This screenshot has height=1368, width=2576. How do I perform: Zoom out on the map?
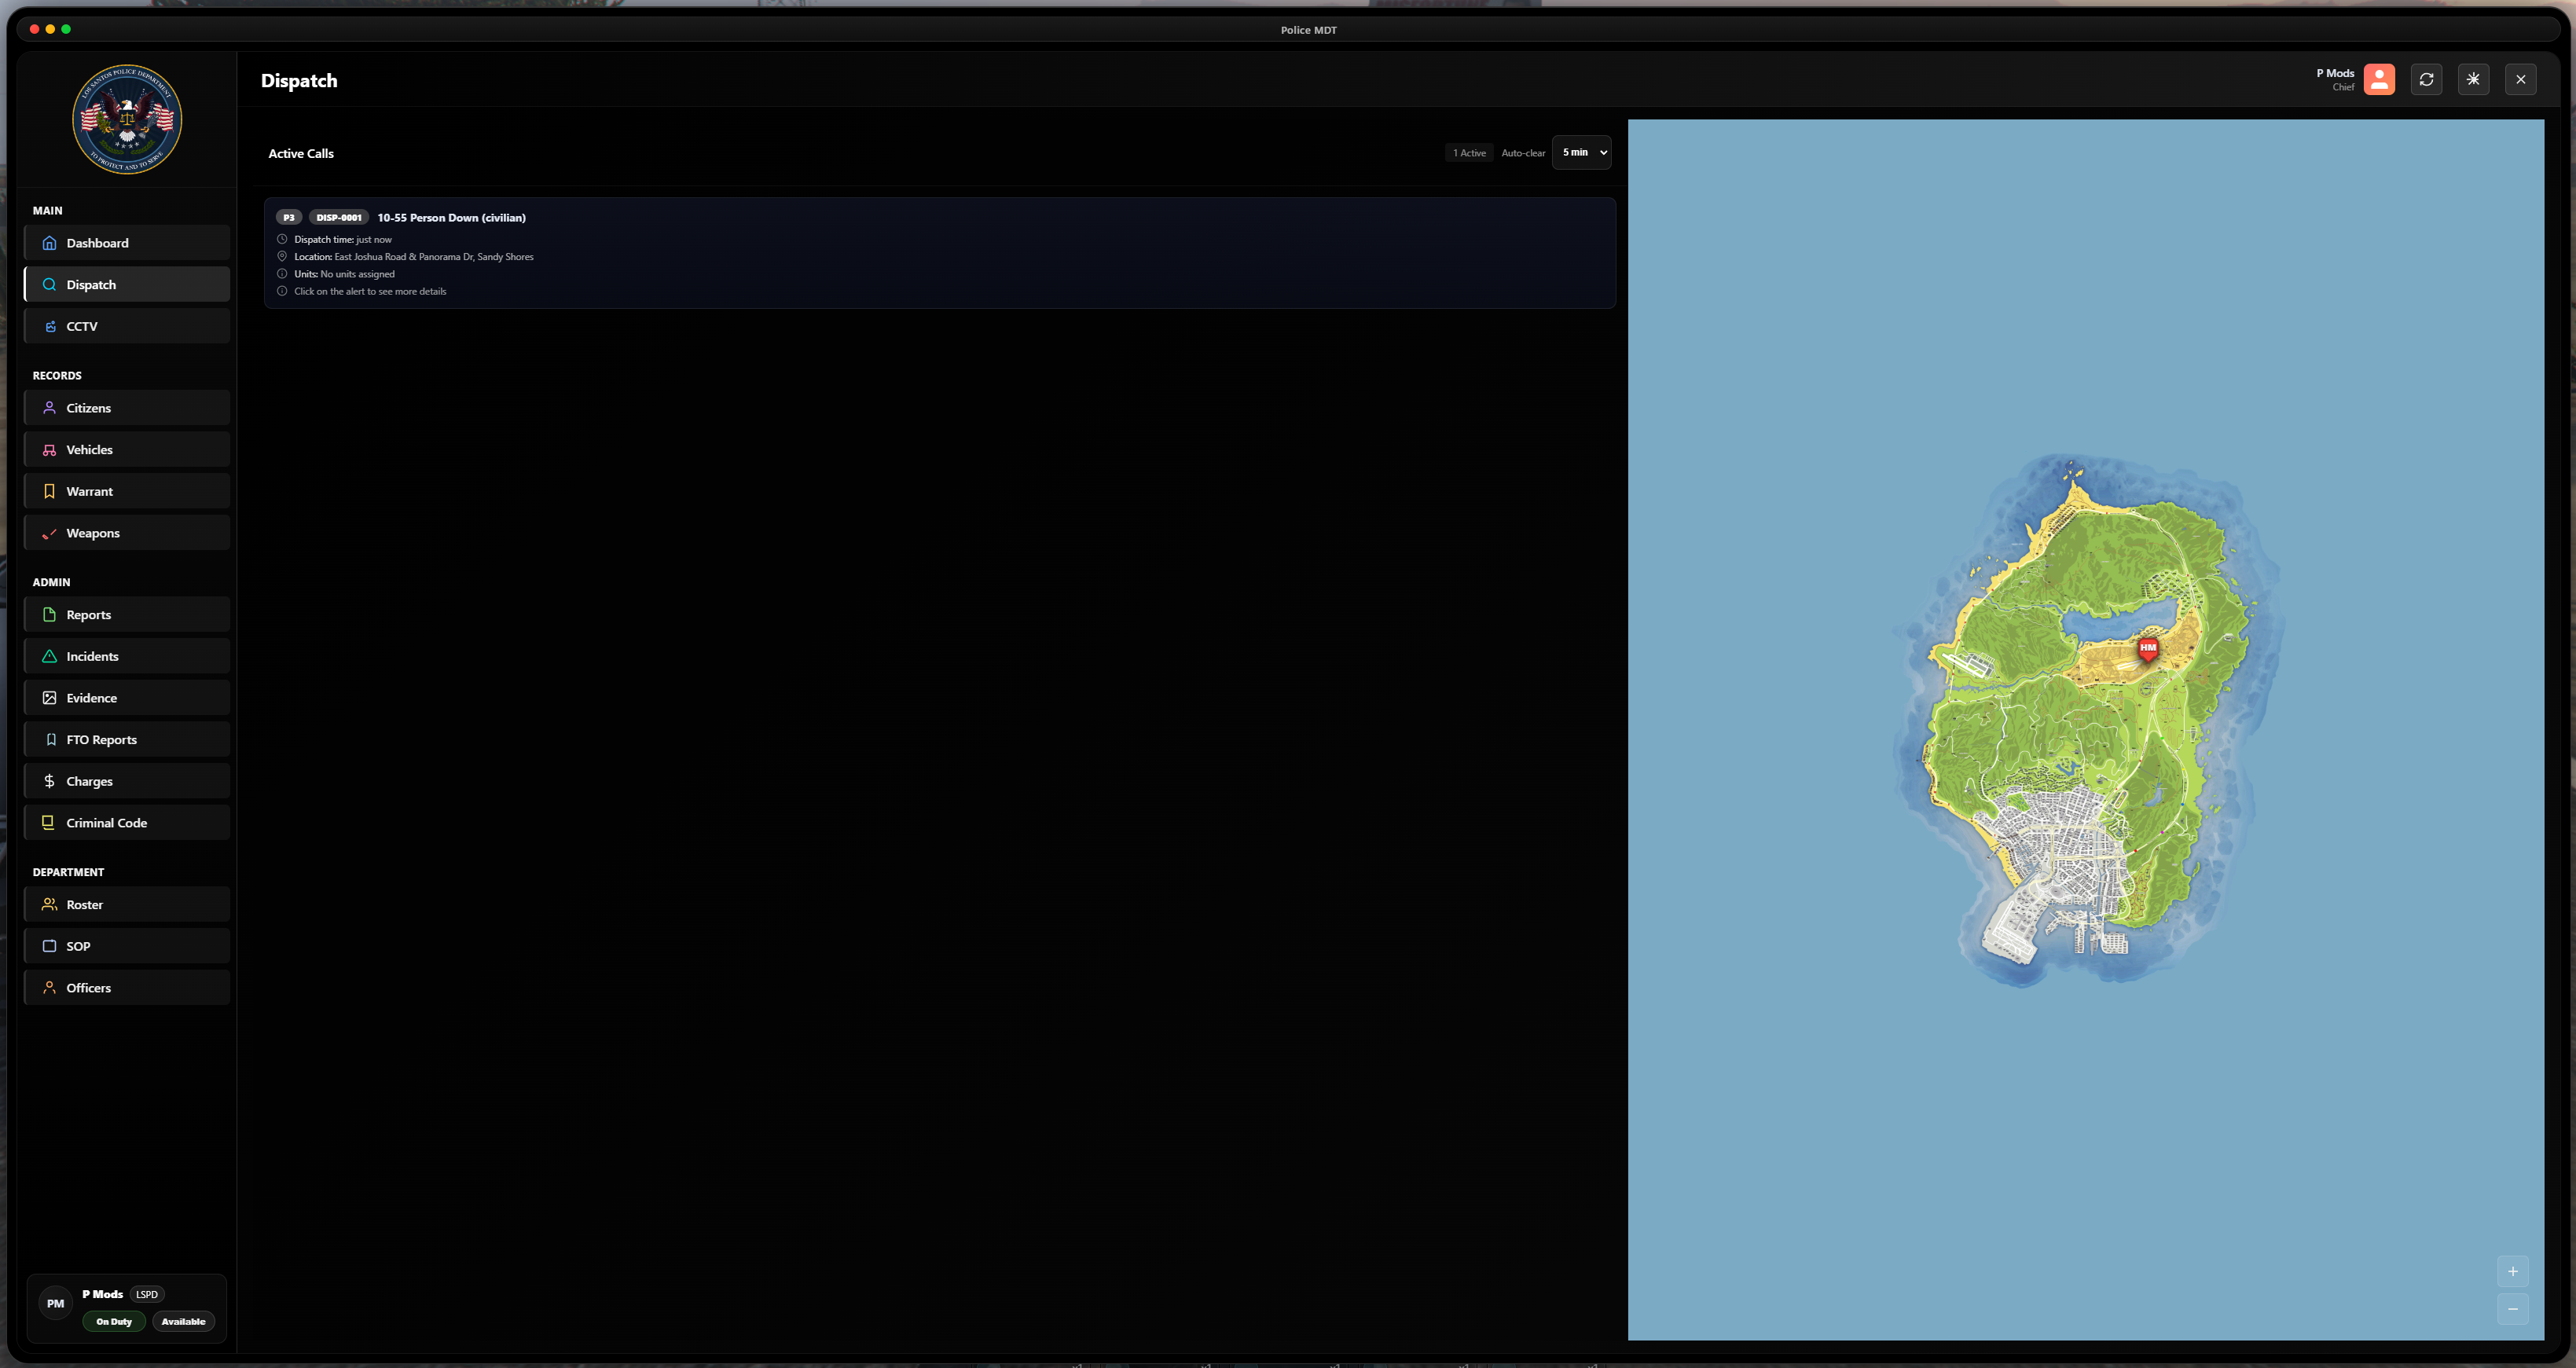(2512, 1309)
